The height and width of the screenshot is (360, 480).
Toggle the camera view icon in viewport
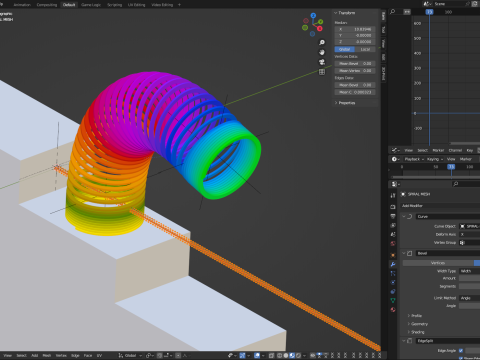coord(322,62)
